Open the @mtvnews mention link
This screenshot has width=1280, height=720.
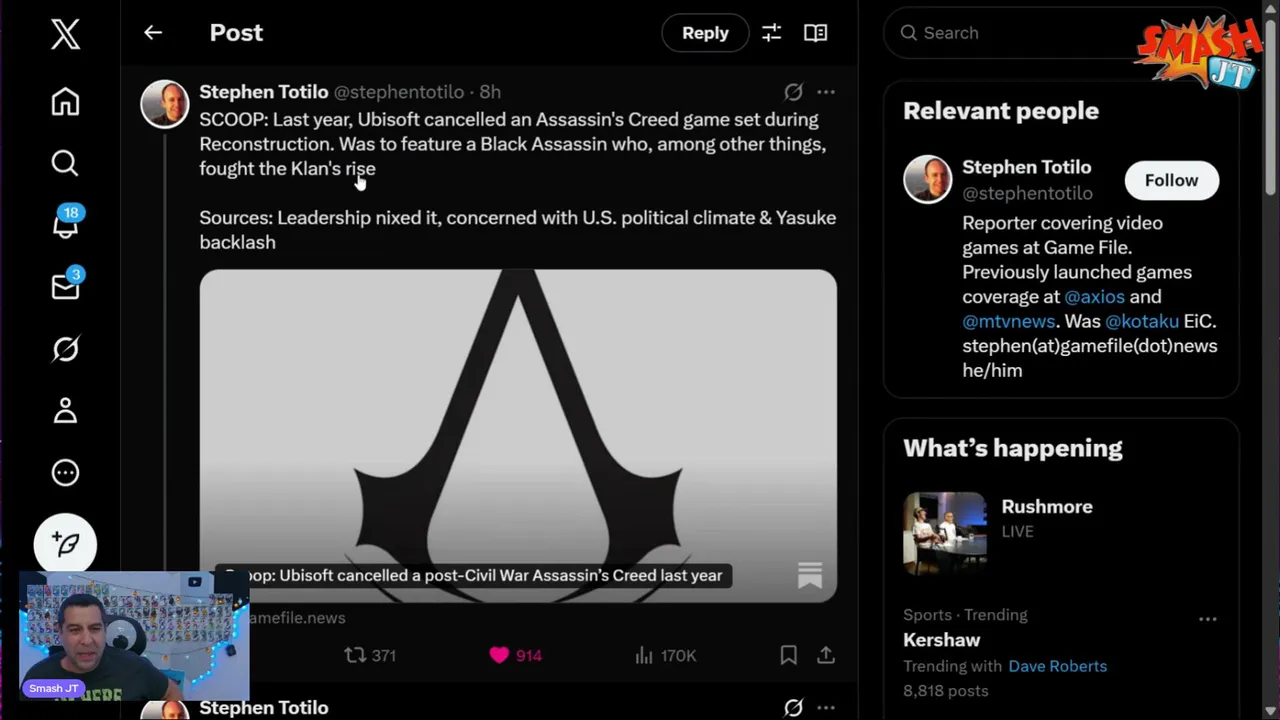tap(1008, 321)
